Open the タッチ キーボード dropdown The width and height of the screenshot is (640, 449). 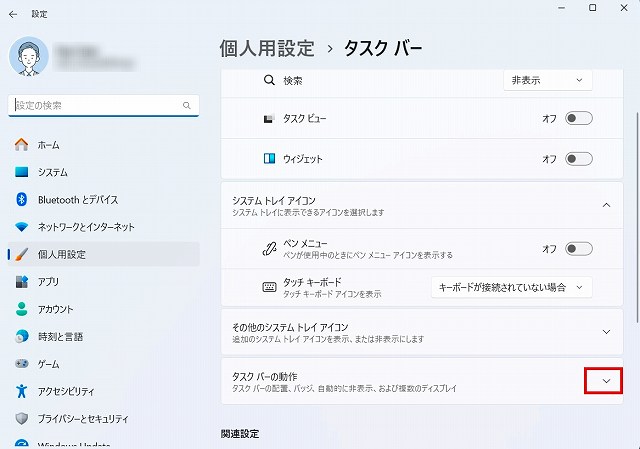511,287
